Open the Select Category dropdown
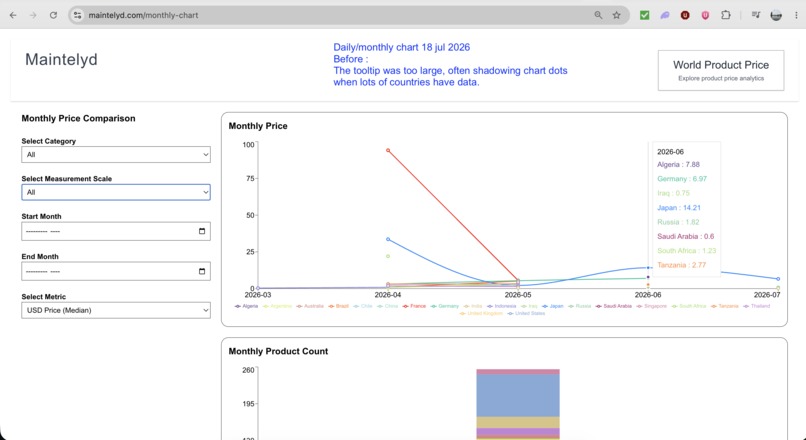 click(116, 154)
